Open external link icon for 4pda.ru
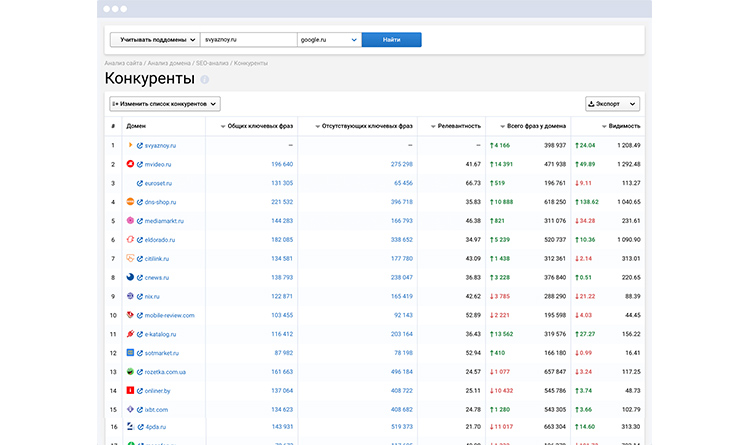 (141, 427)
